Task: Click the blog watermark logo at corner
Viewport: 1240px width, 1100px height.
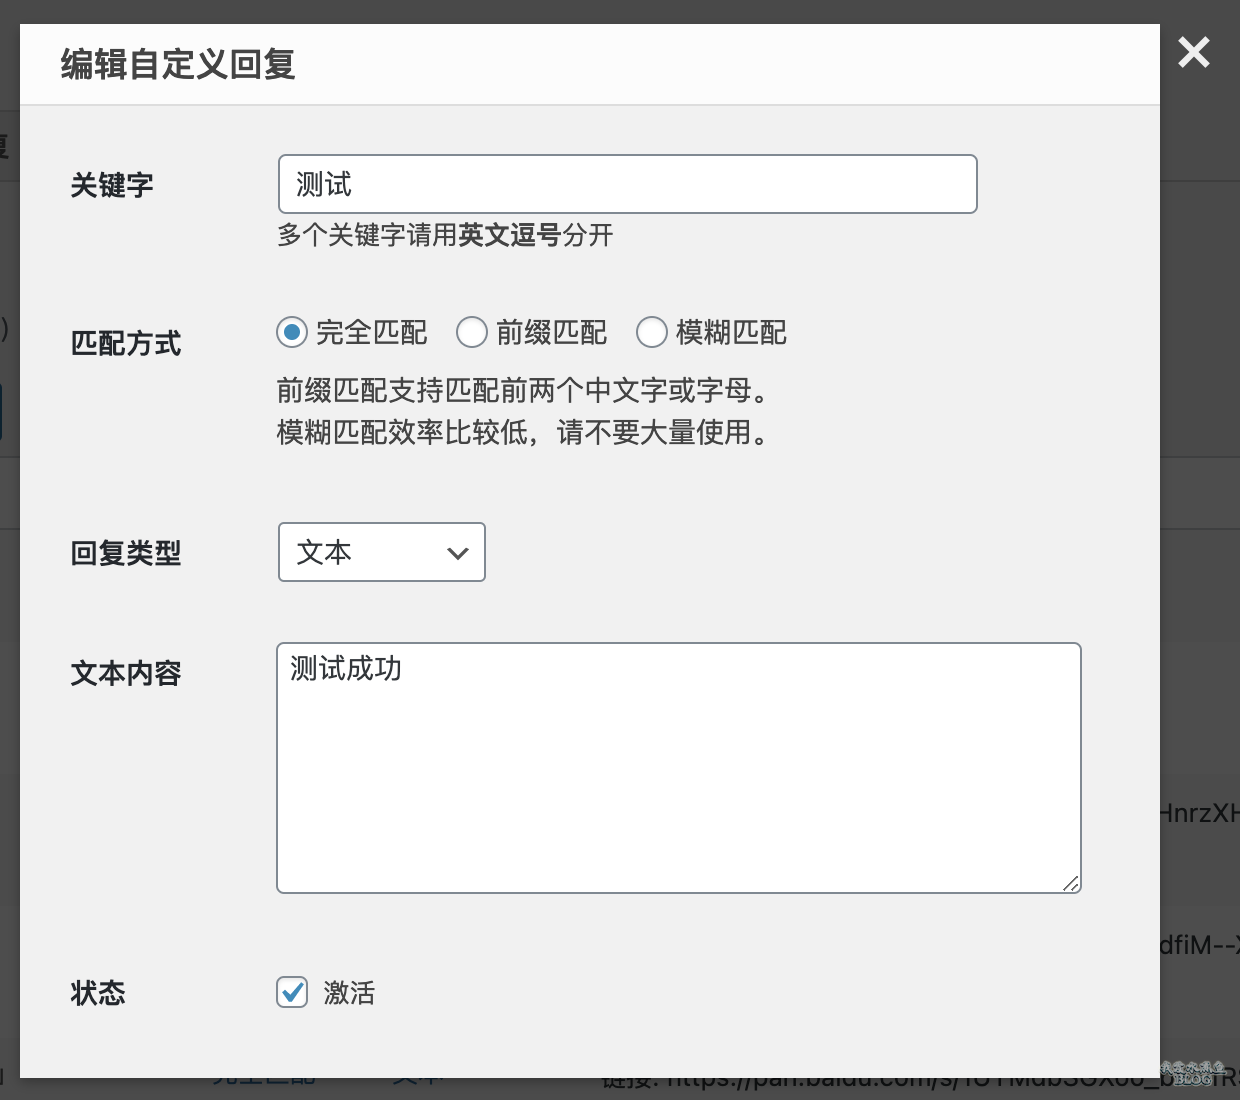Action: (x=1193, y=1074)
